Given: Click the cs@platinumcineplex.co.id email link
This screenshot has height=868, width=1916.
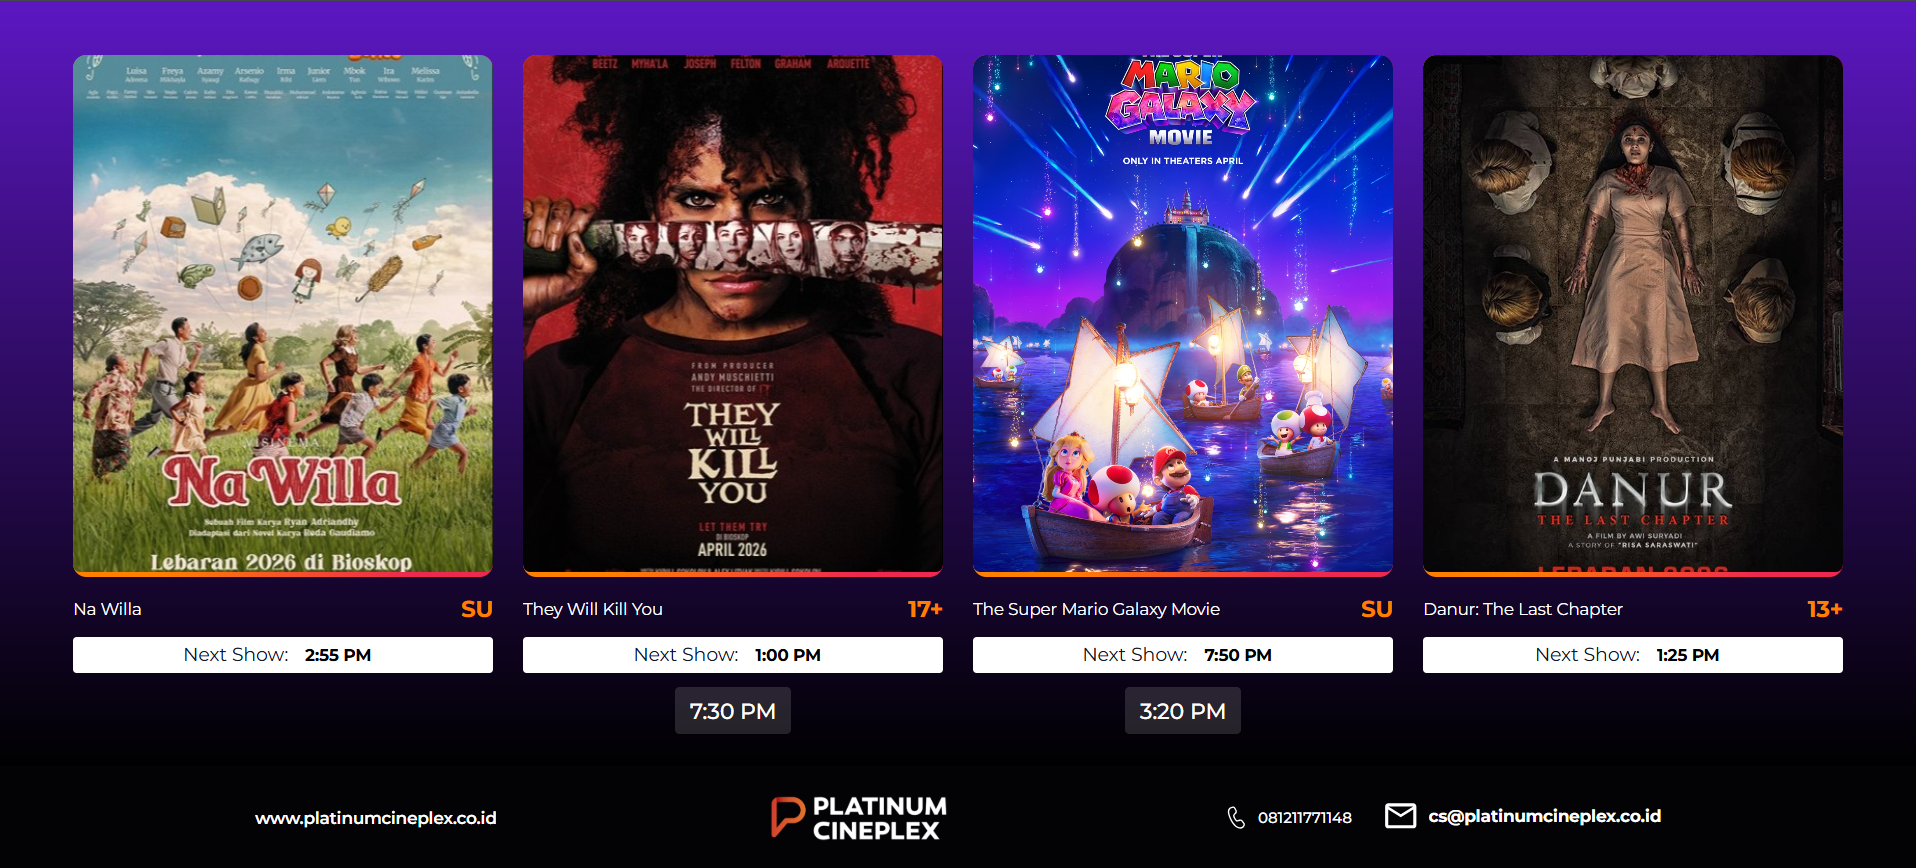Looking at the screenshot, I should coord(1545,816).
